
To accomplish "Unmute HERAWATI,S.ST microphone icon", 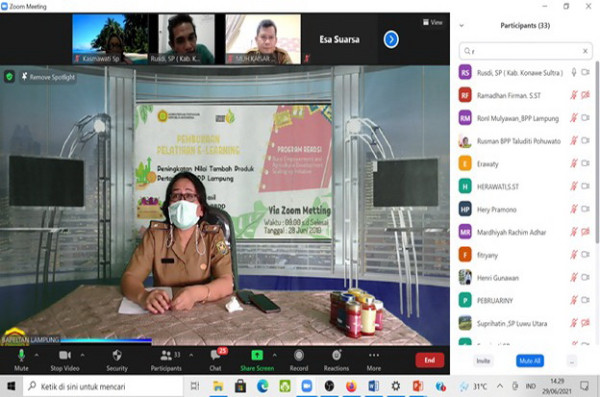I will click(574, 186).
